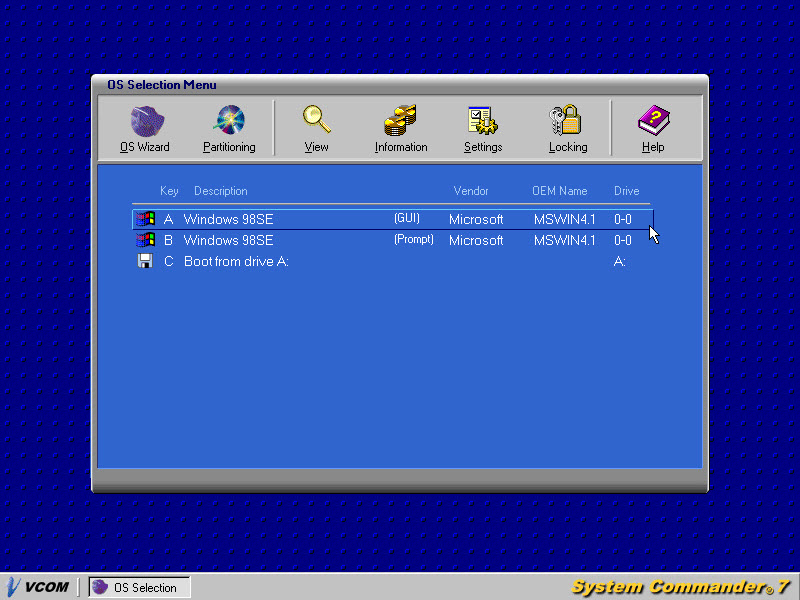Open the Information coins icon
This screenshot has height=600, width=800.
pyautogui.click(x=401, y=122)
